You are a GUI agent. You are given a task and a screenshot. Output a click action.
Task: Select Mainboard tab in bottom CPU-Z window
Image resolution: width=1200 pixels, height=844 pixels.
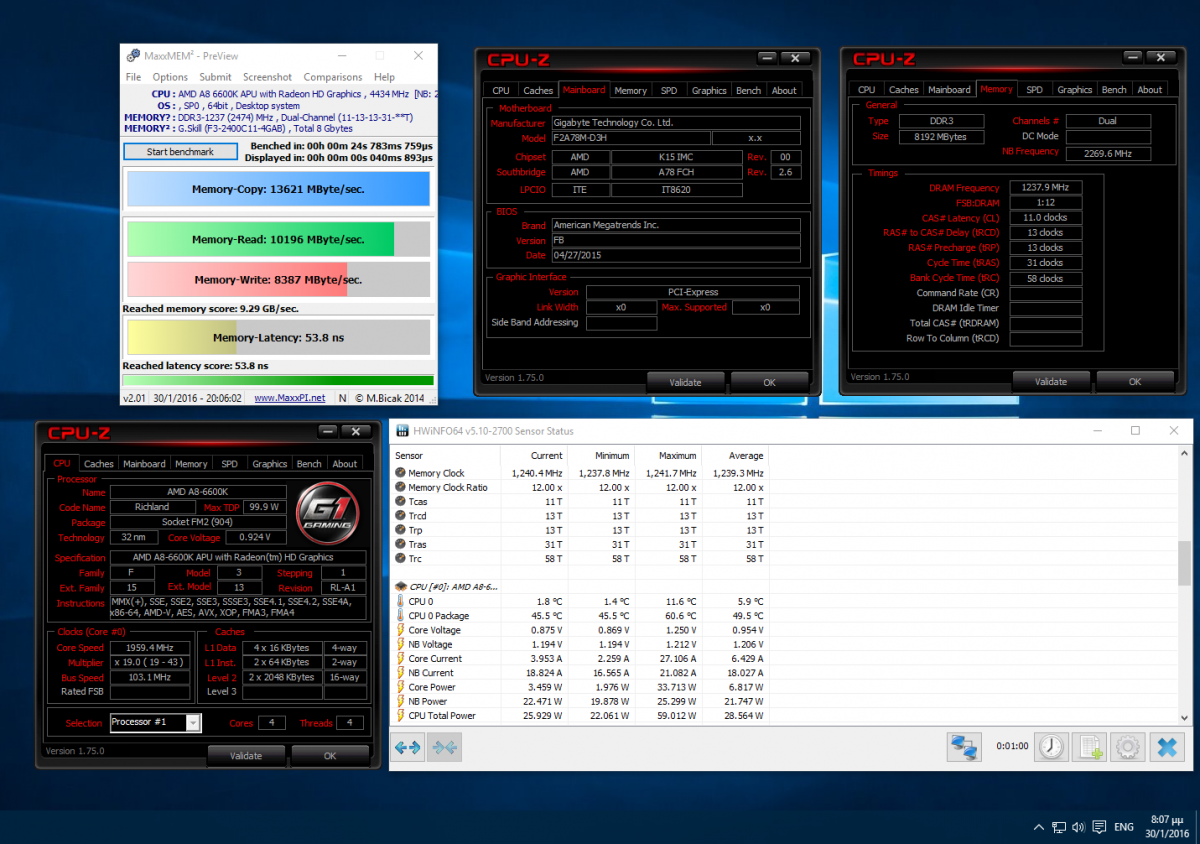click(x=145, y=464)
